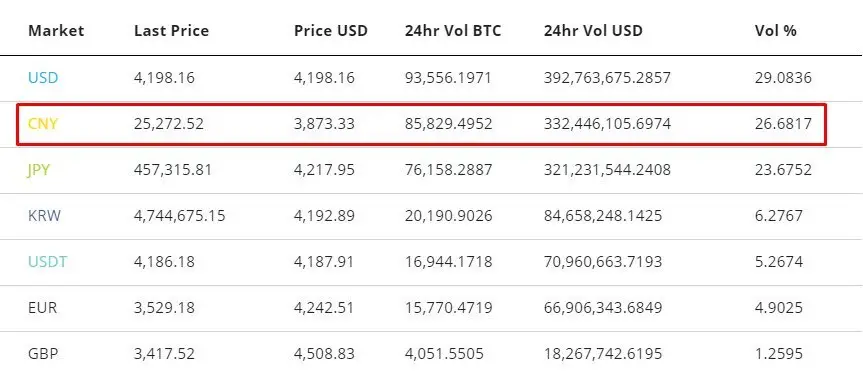Image resolution: width=863 pixels, height=374 pixels.
Task: Click GBP 24hr volume USD 18,267,742.6195
Action: click(603, 353)
